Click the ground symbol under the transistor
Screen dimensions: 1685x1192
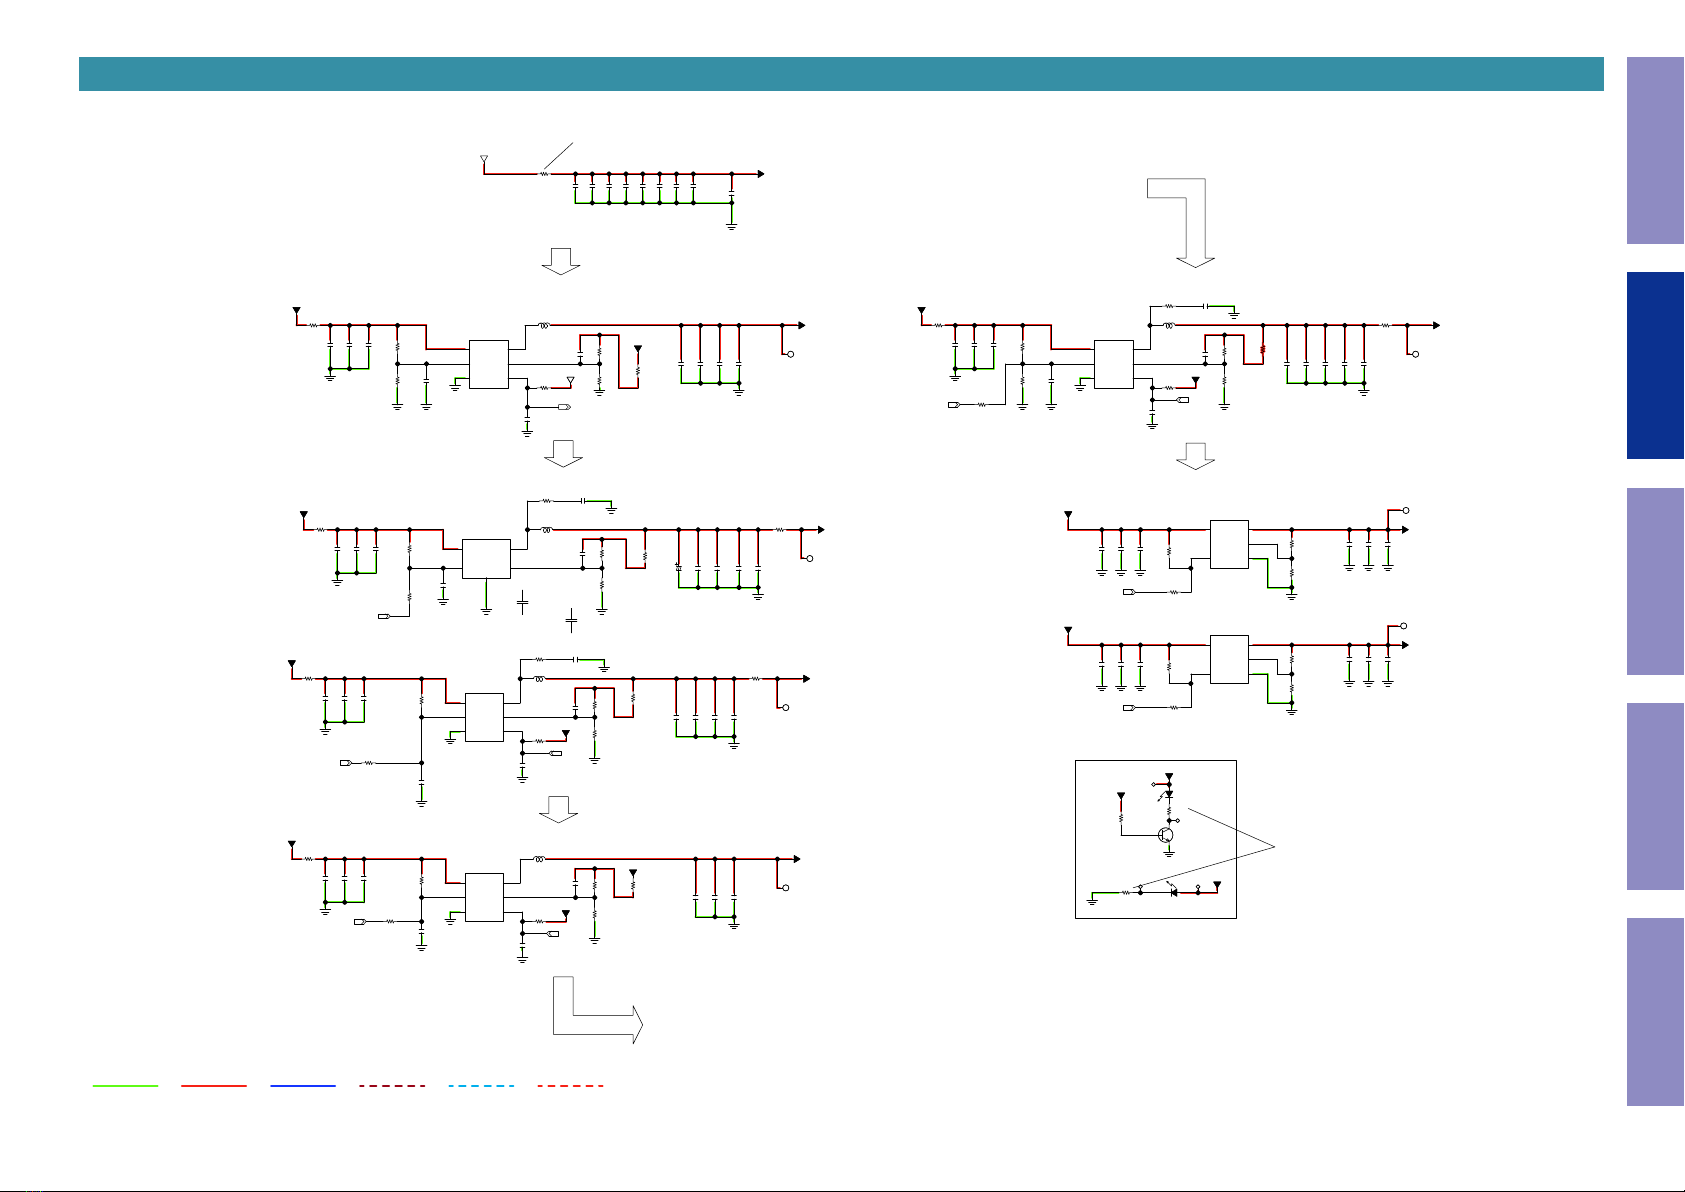(1170, 853)
